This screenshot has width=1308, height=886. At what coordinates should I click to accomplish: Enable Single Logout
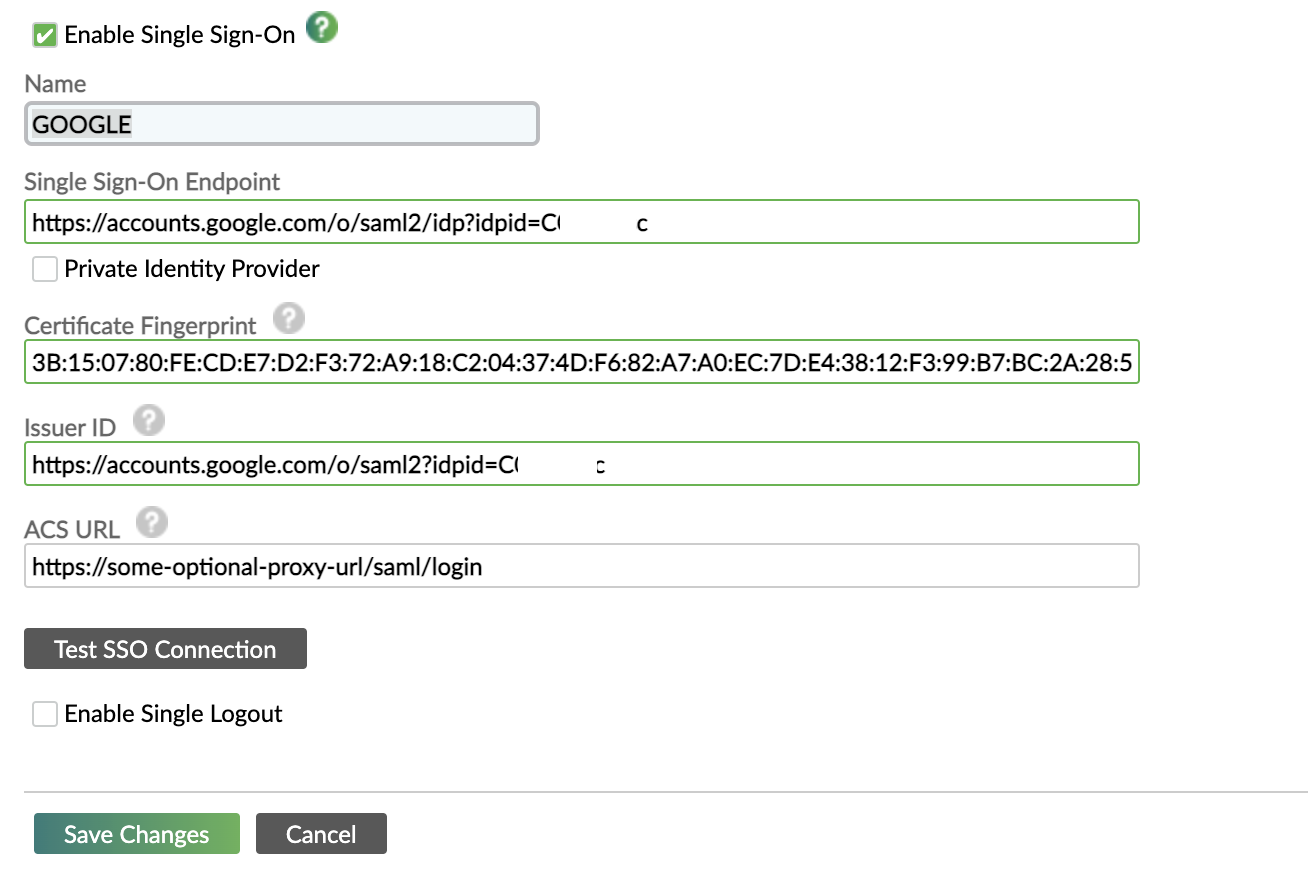click(x=44, y=713)
